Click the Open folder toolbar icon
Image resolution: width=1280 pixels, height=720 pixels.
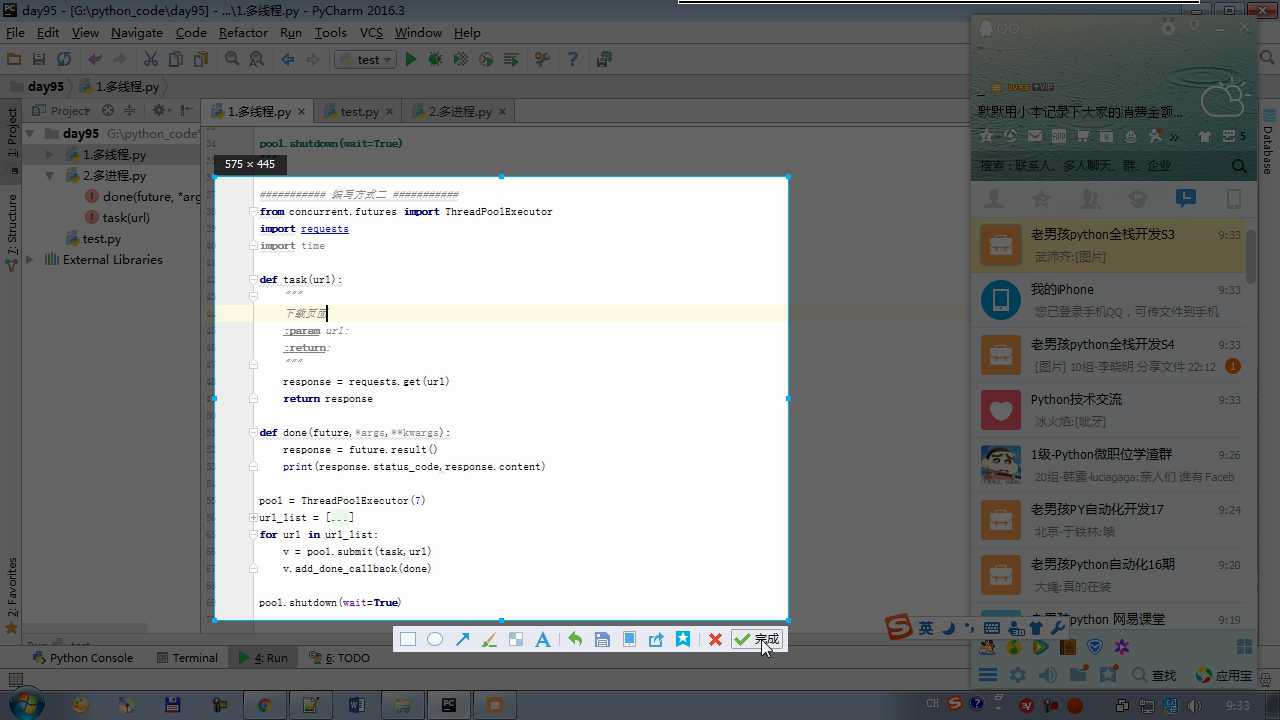(x=14, y=60)
